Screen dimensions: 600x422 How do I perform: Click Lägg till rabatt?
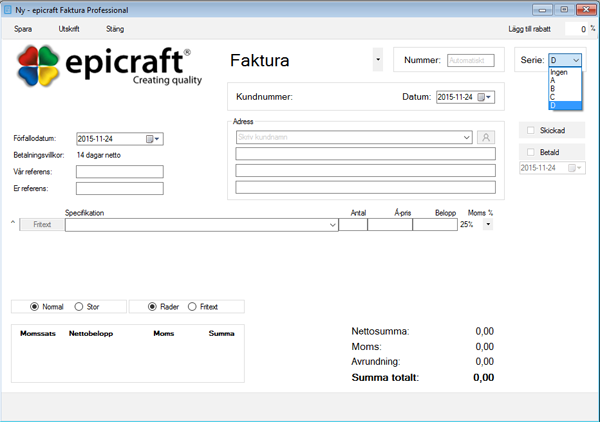529,29
